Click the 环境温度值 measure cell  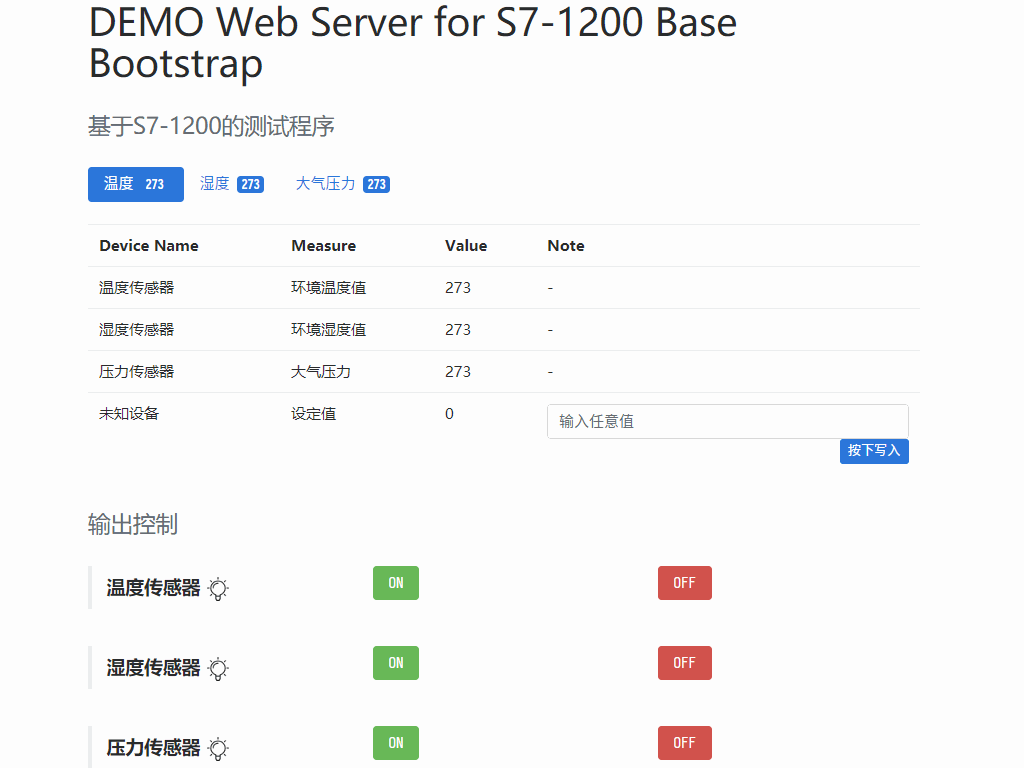[328, 288]
